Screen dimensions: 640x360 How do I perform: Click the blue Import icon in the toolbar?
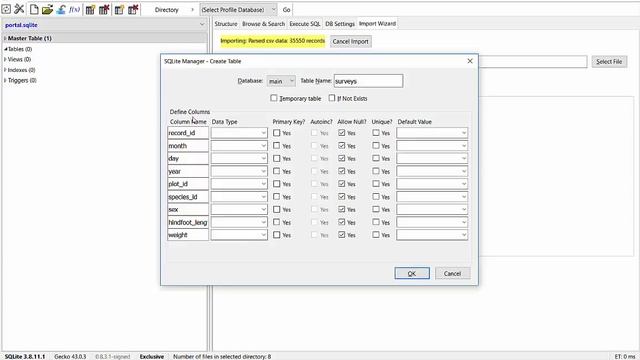pyautogui.click(x=61, y=9)
